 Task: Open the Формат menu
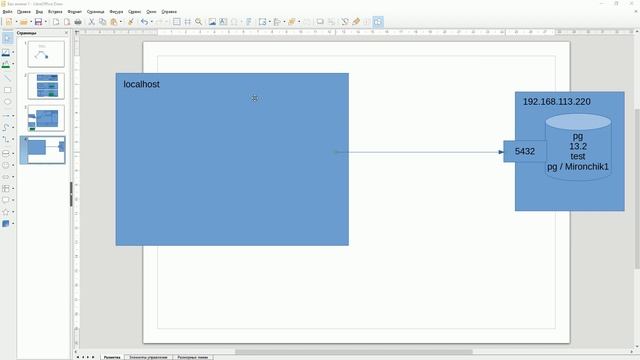point(75,12)
